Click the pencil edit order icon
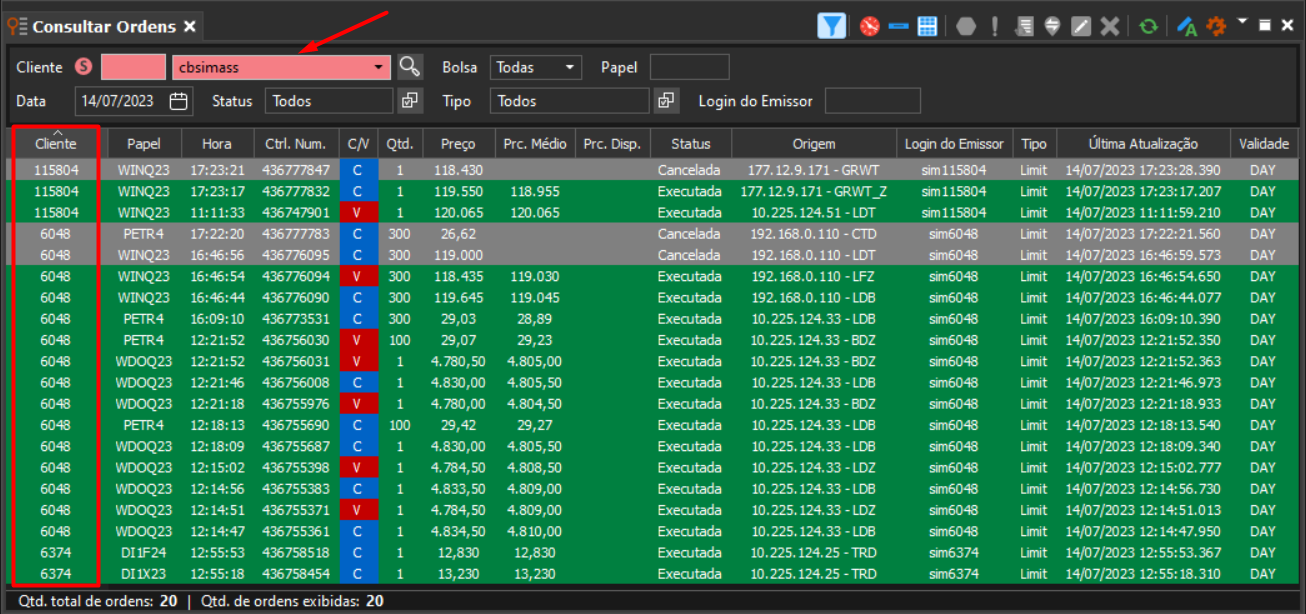1306x614 pixels. [1080, 27]
